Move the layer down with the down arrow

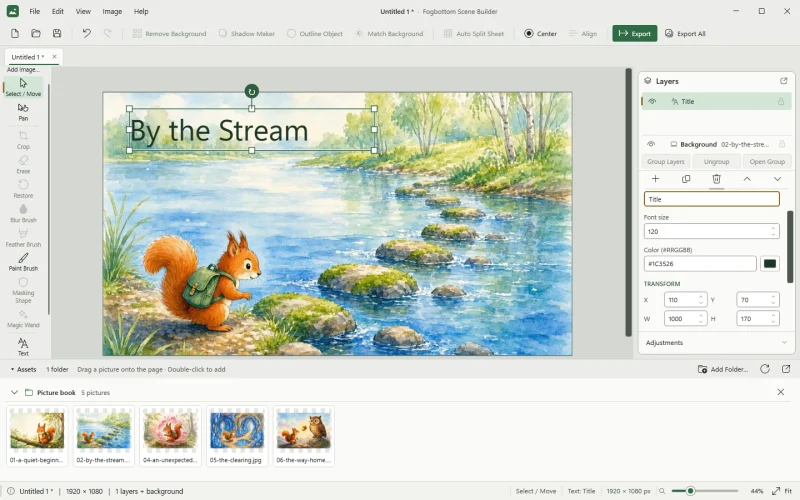[x=777, y=179]
